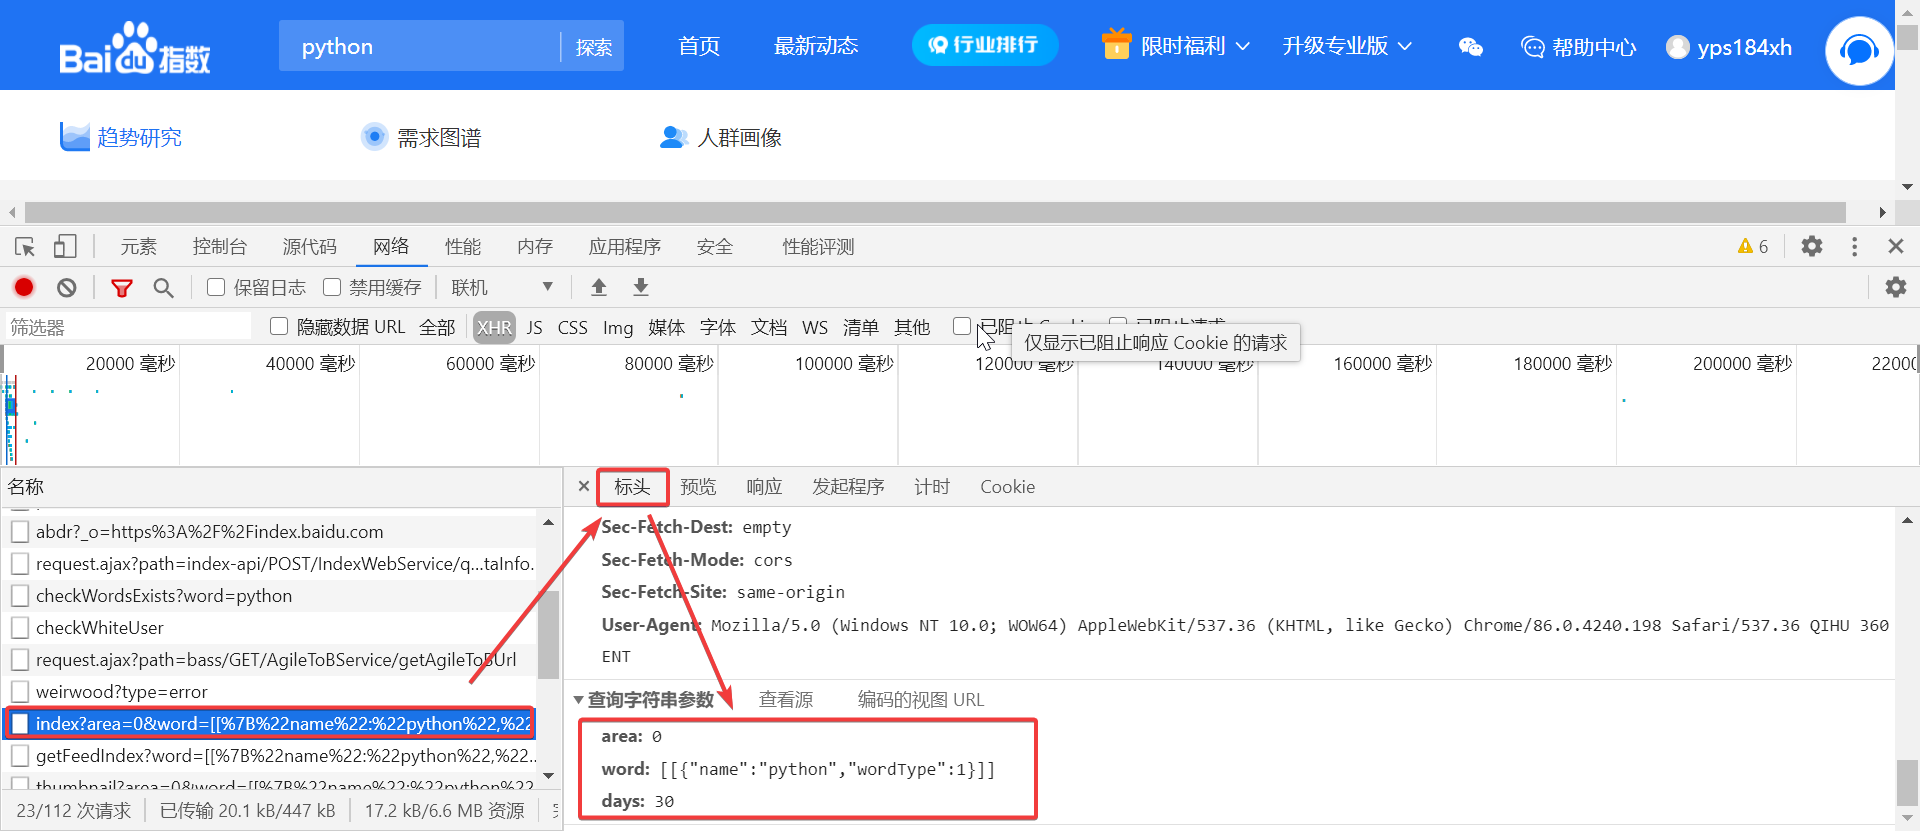Click the page horizontal scrollbar left arrow
The image size is (1920, 831).
pos(12,212)
